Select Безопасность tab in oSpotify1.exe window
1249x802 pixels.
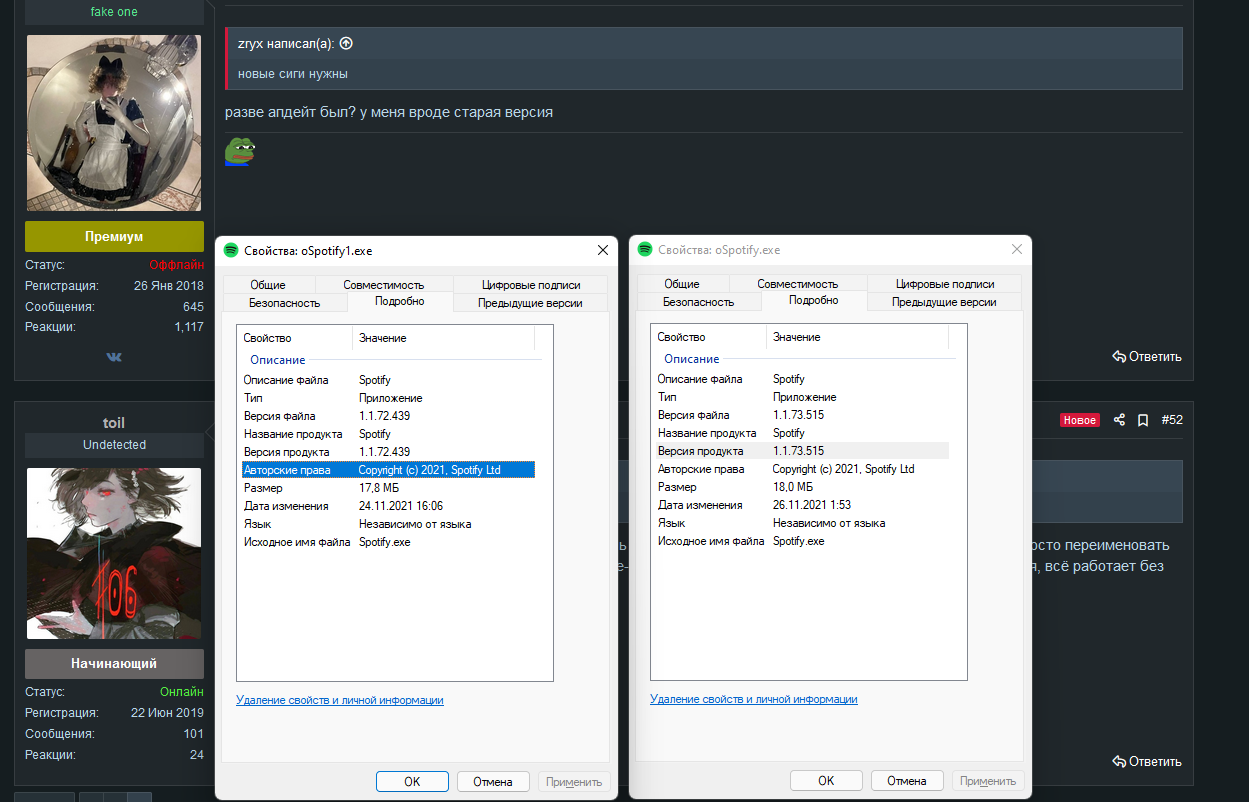tap(285, 302)
